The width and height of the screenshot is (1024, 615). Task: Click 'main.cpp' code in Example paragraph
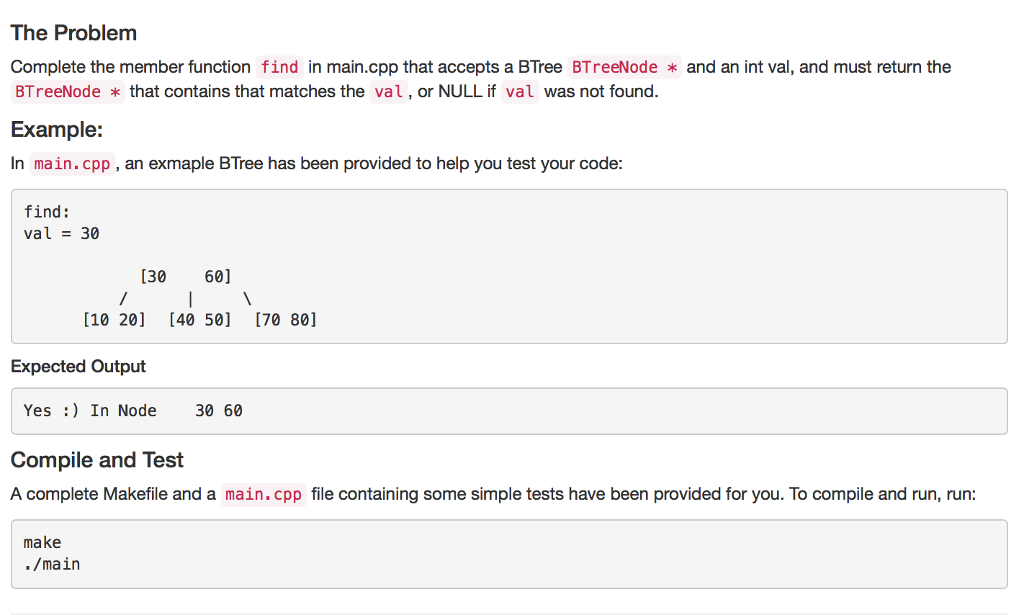pyautogui.click(x=72, y=163)
